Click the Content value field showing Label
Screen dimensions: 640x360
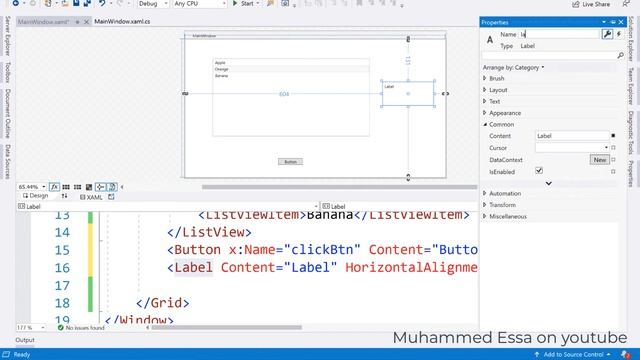point(572,136)
